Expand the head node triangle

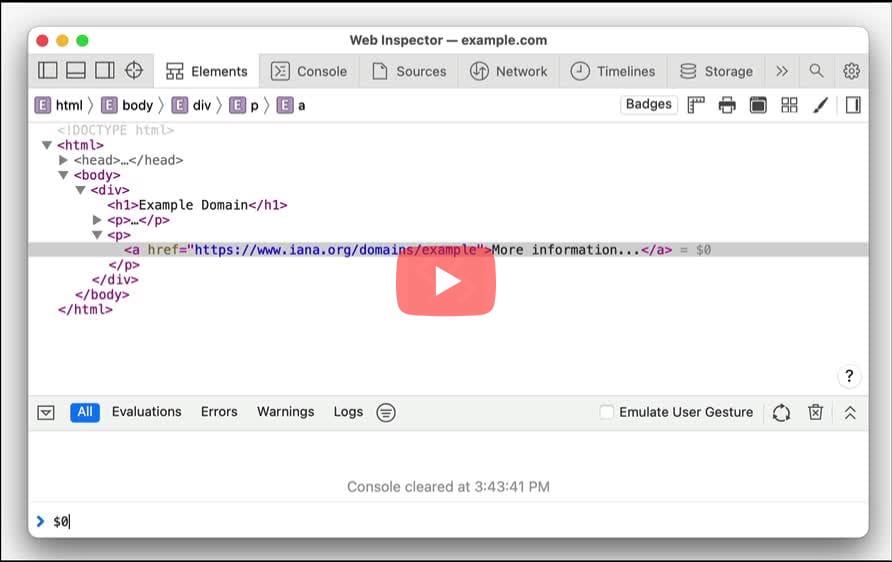tap(63, 160)
